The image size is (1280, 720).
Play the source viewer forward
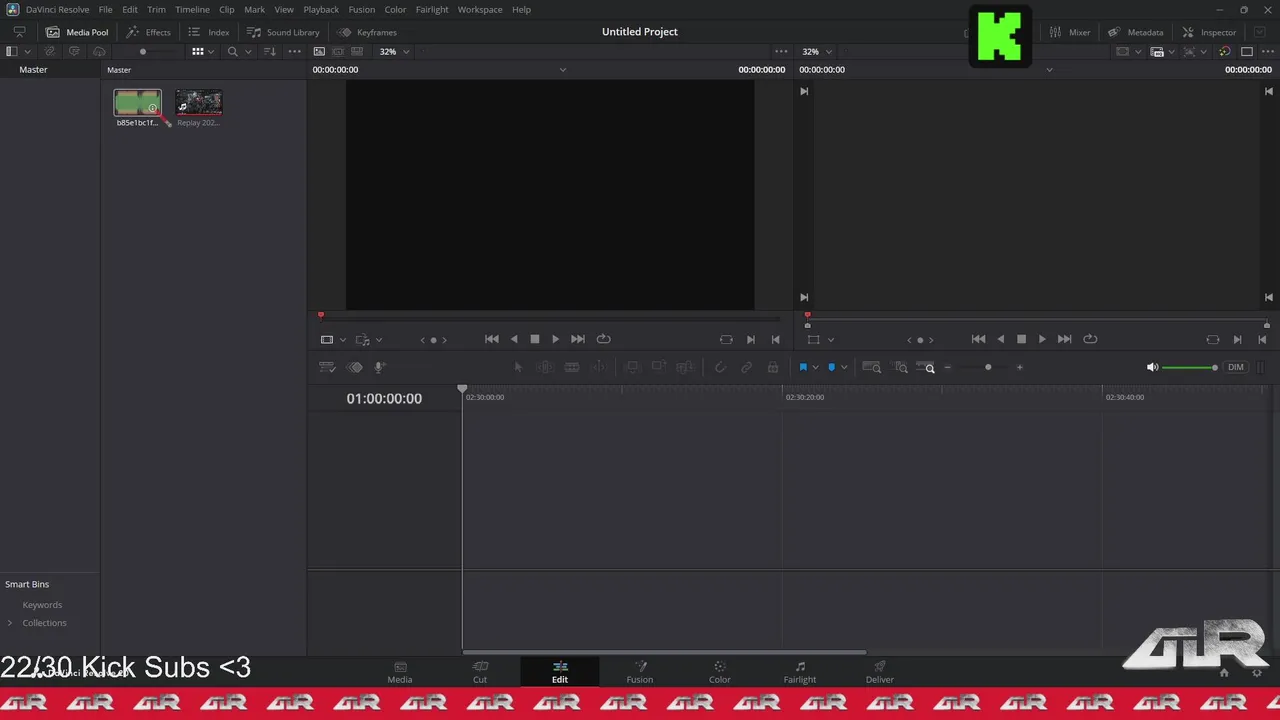pos(556,339)
